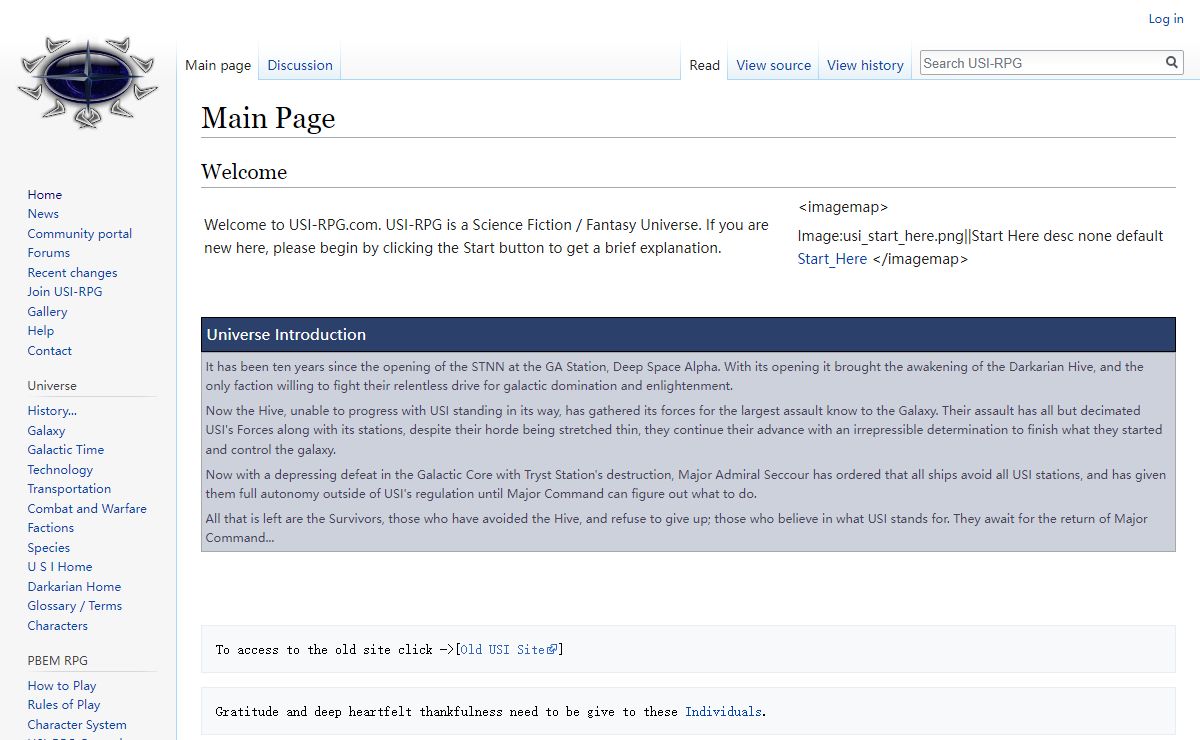
Task: Select the Read tab
Action: pos(704,65)
